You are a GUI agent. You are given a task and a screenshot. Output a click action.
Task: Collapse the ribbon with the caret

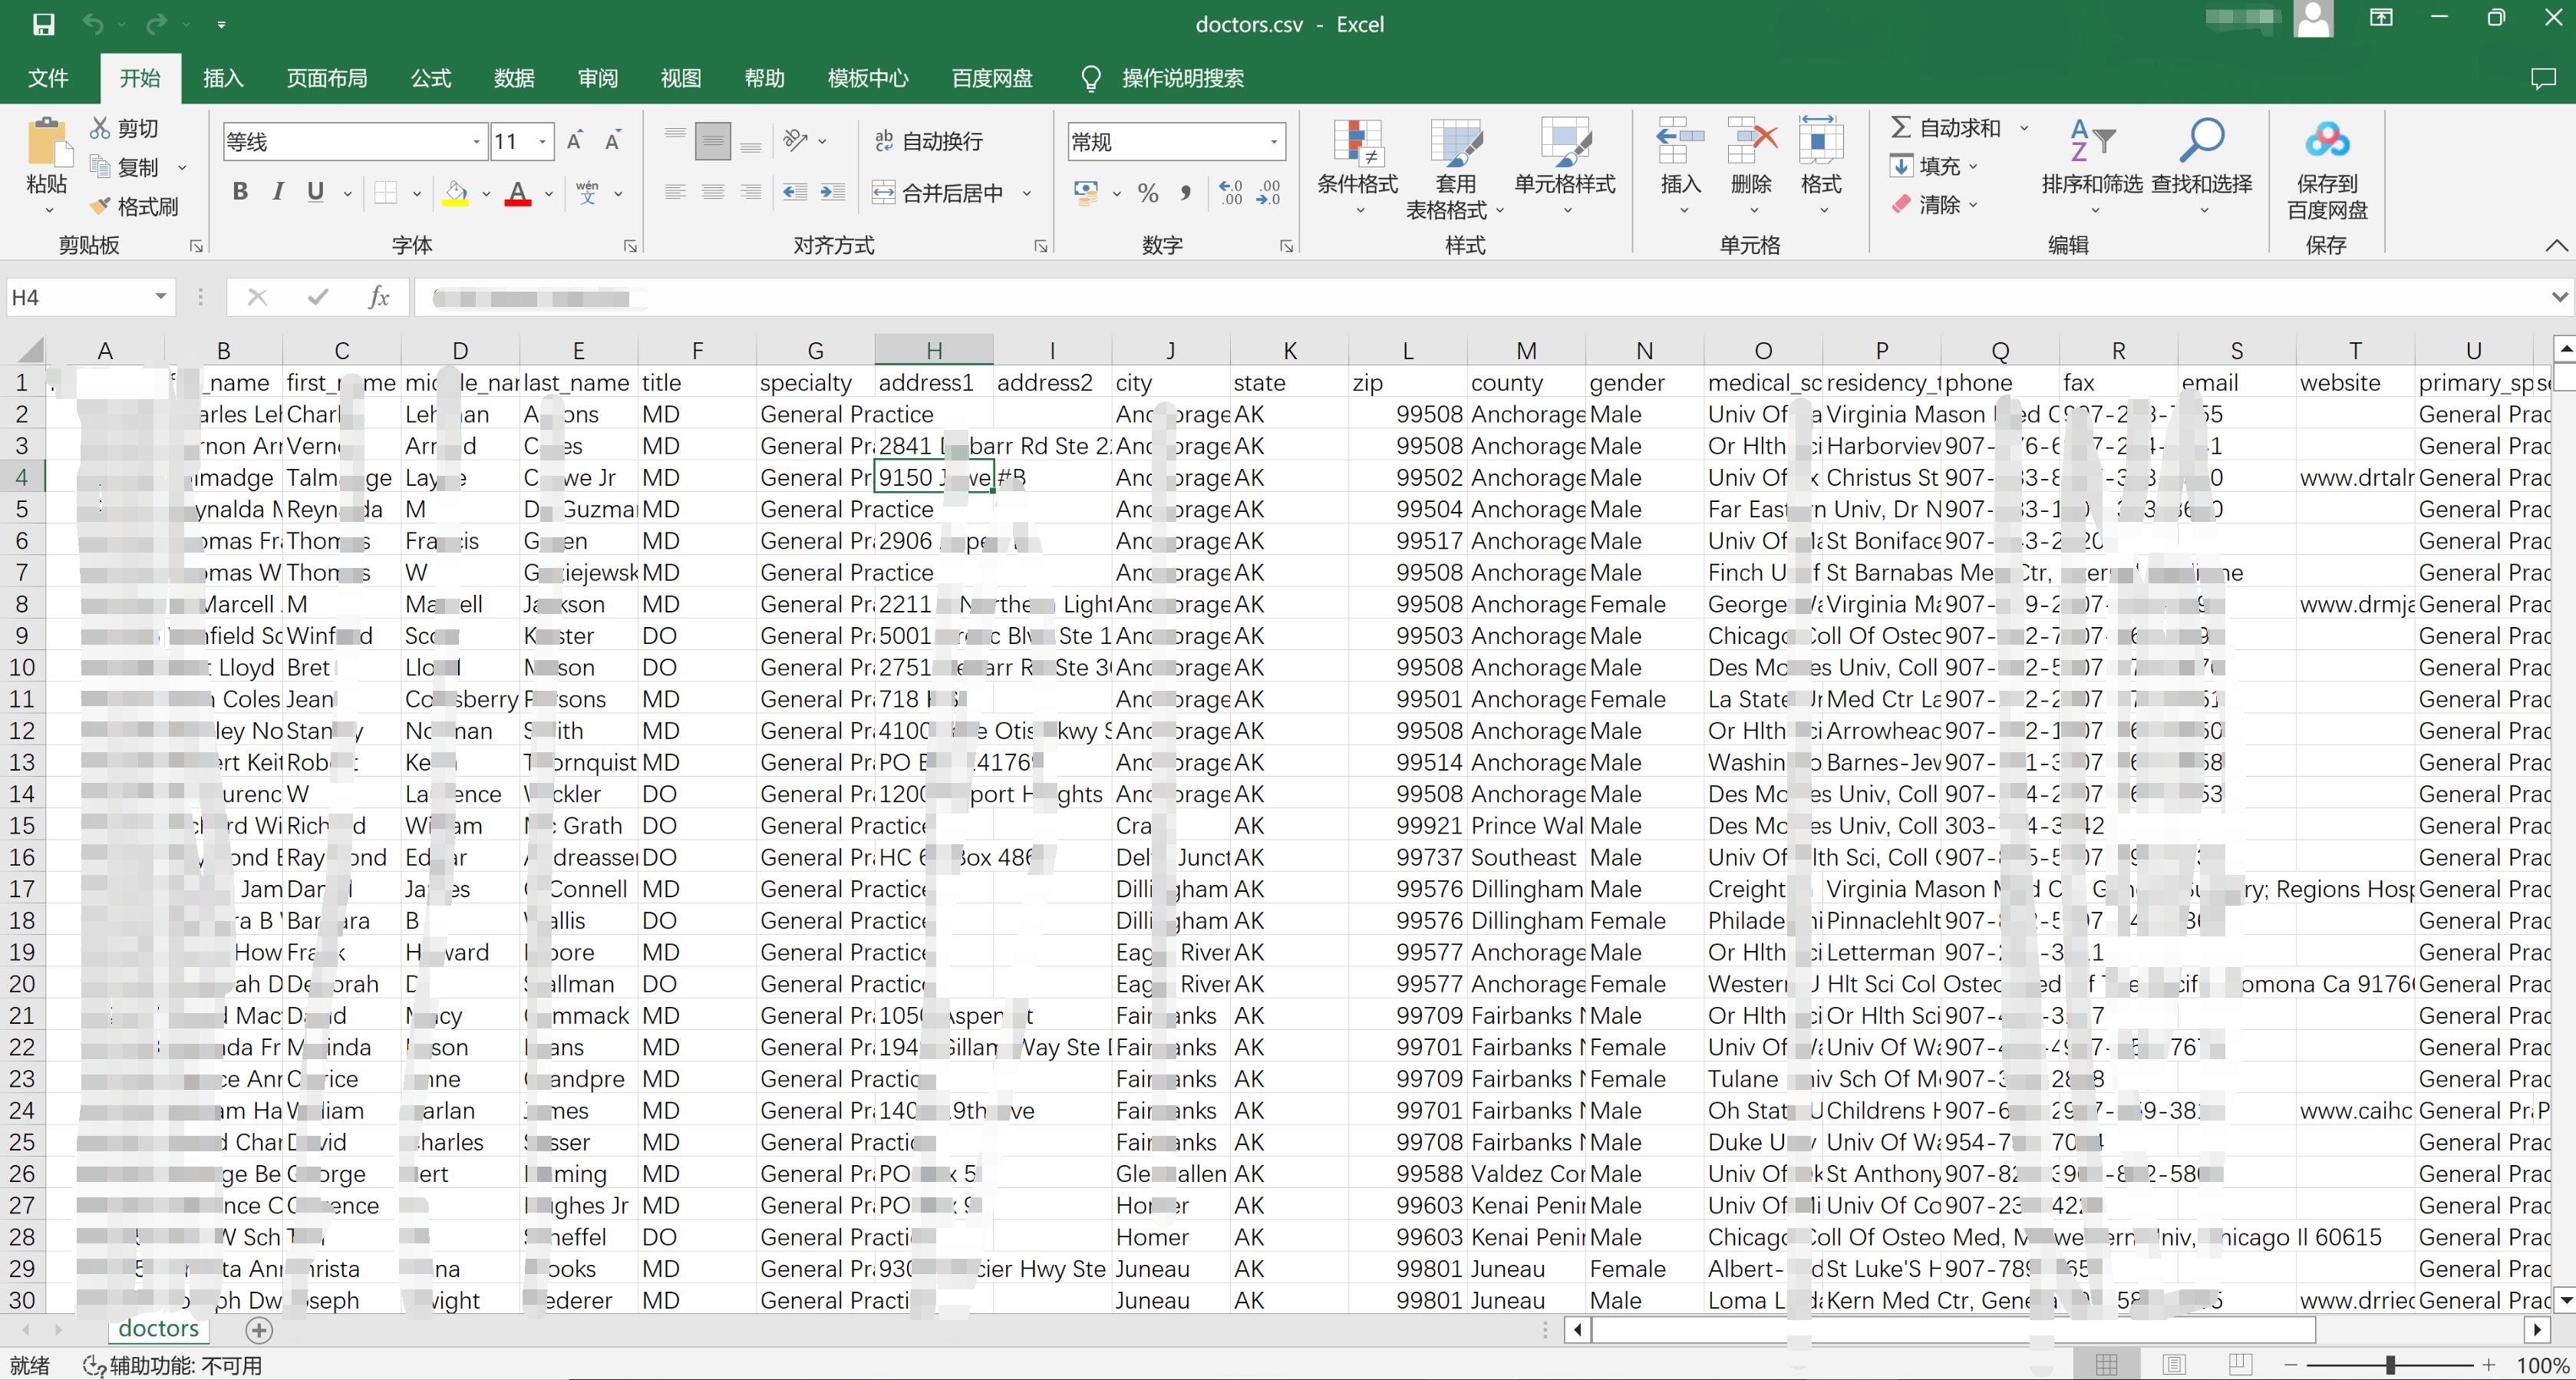pyautogui.click(x=2556, y=245)
